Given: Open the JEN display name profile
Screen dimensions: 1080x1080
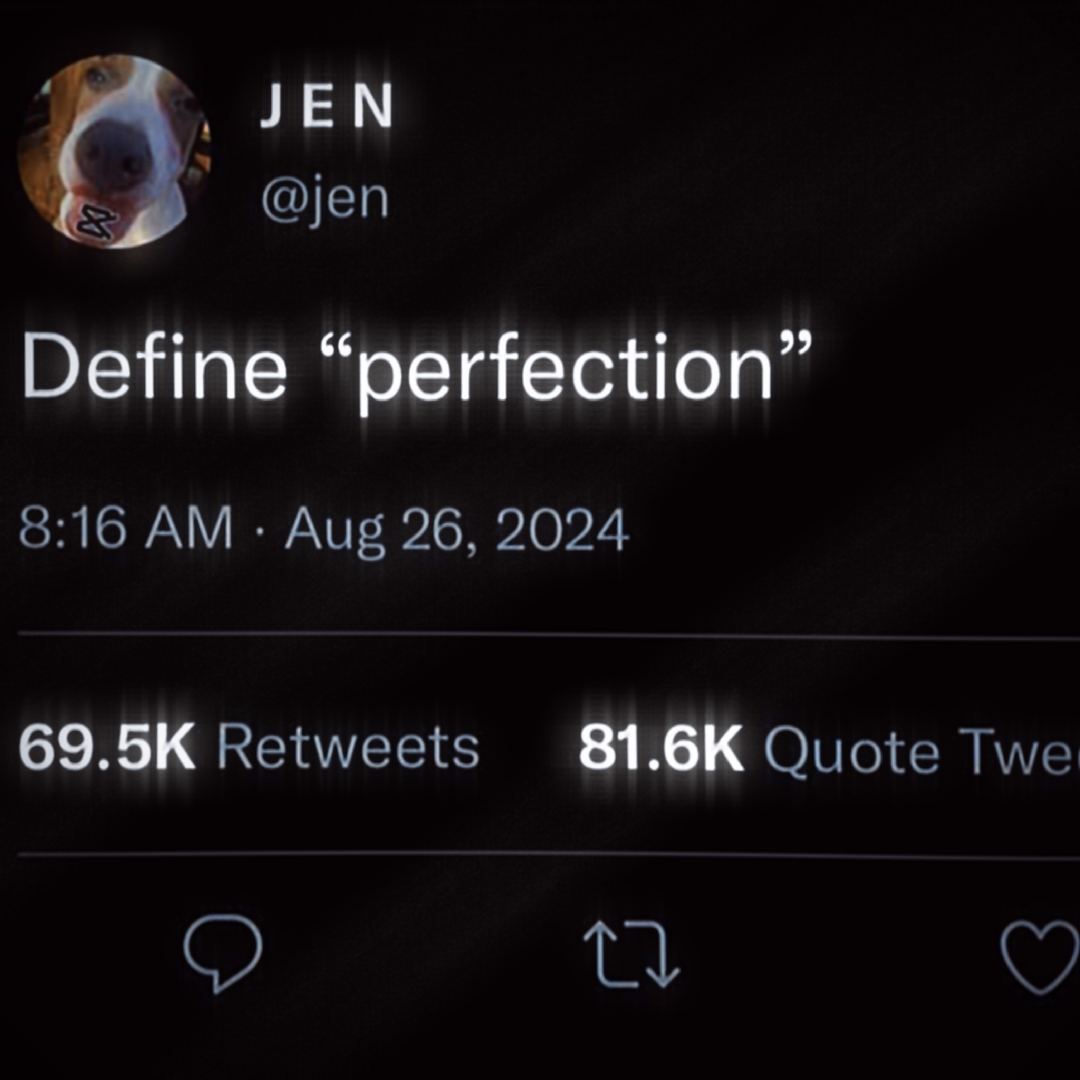Looking at the screenshot, I should click(x=326, y=108).
